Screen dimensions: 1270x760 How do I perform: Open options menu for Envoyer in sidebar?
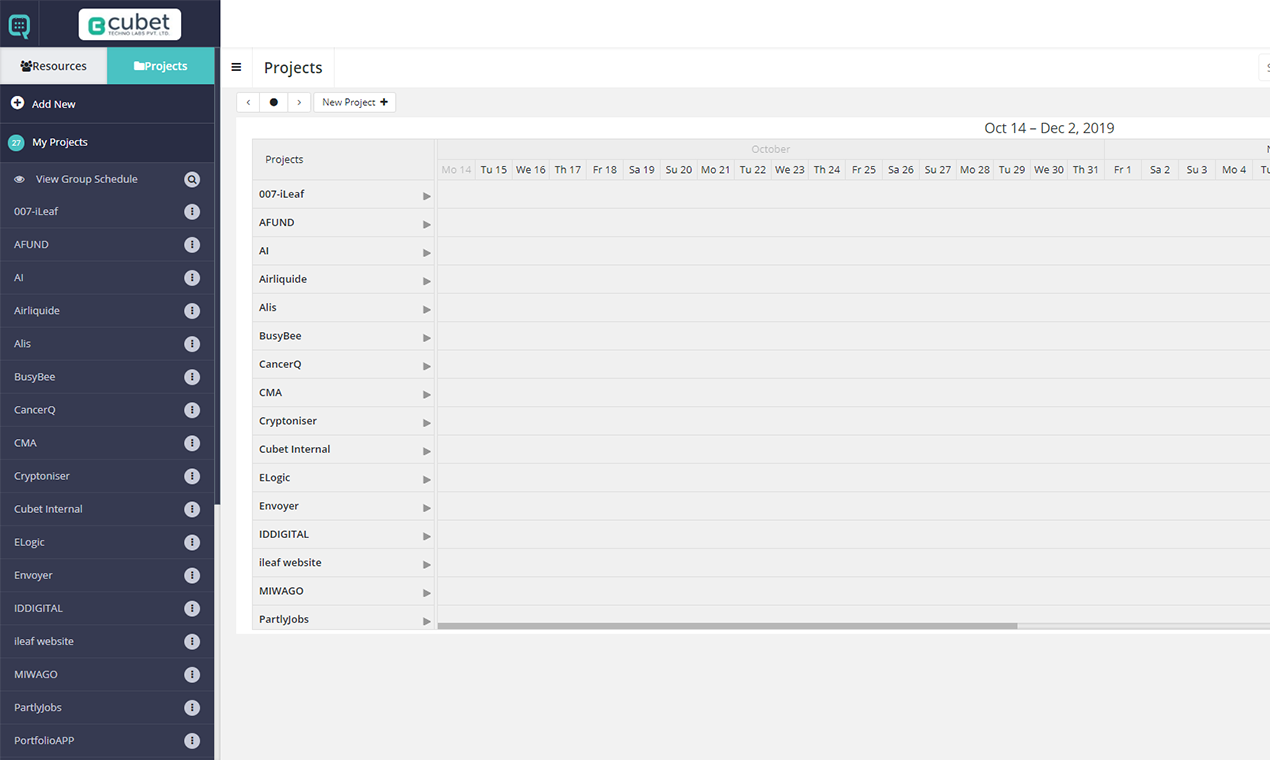192,575
